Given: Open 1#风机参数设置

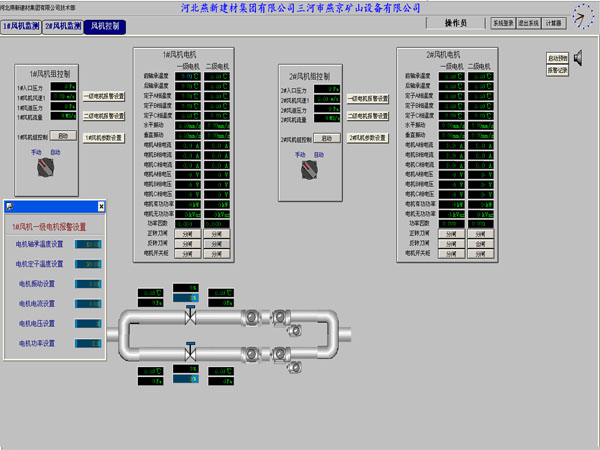Looking at the screenshot, I should click(104, 137).
